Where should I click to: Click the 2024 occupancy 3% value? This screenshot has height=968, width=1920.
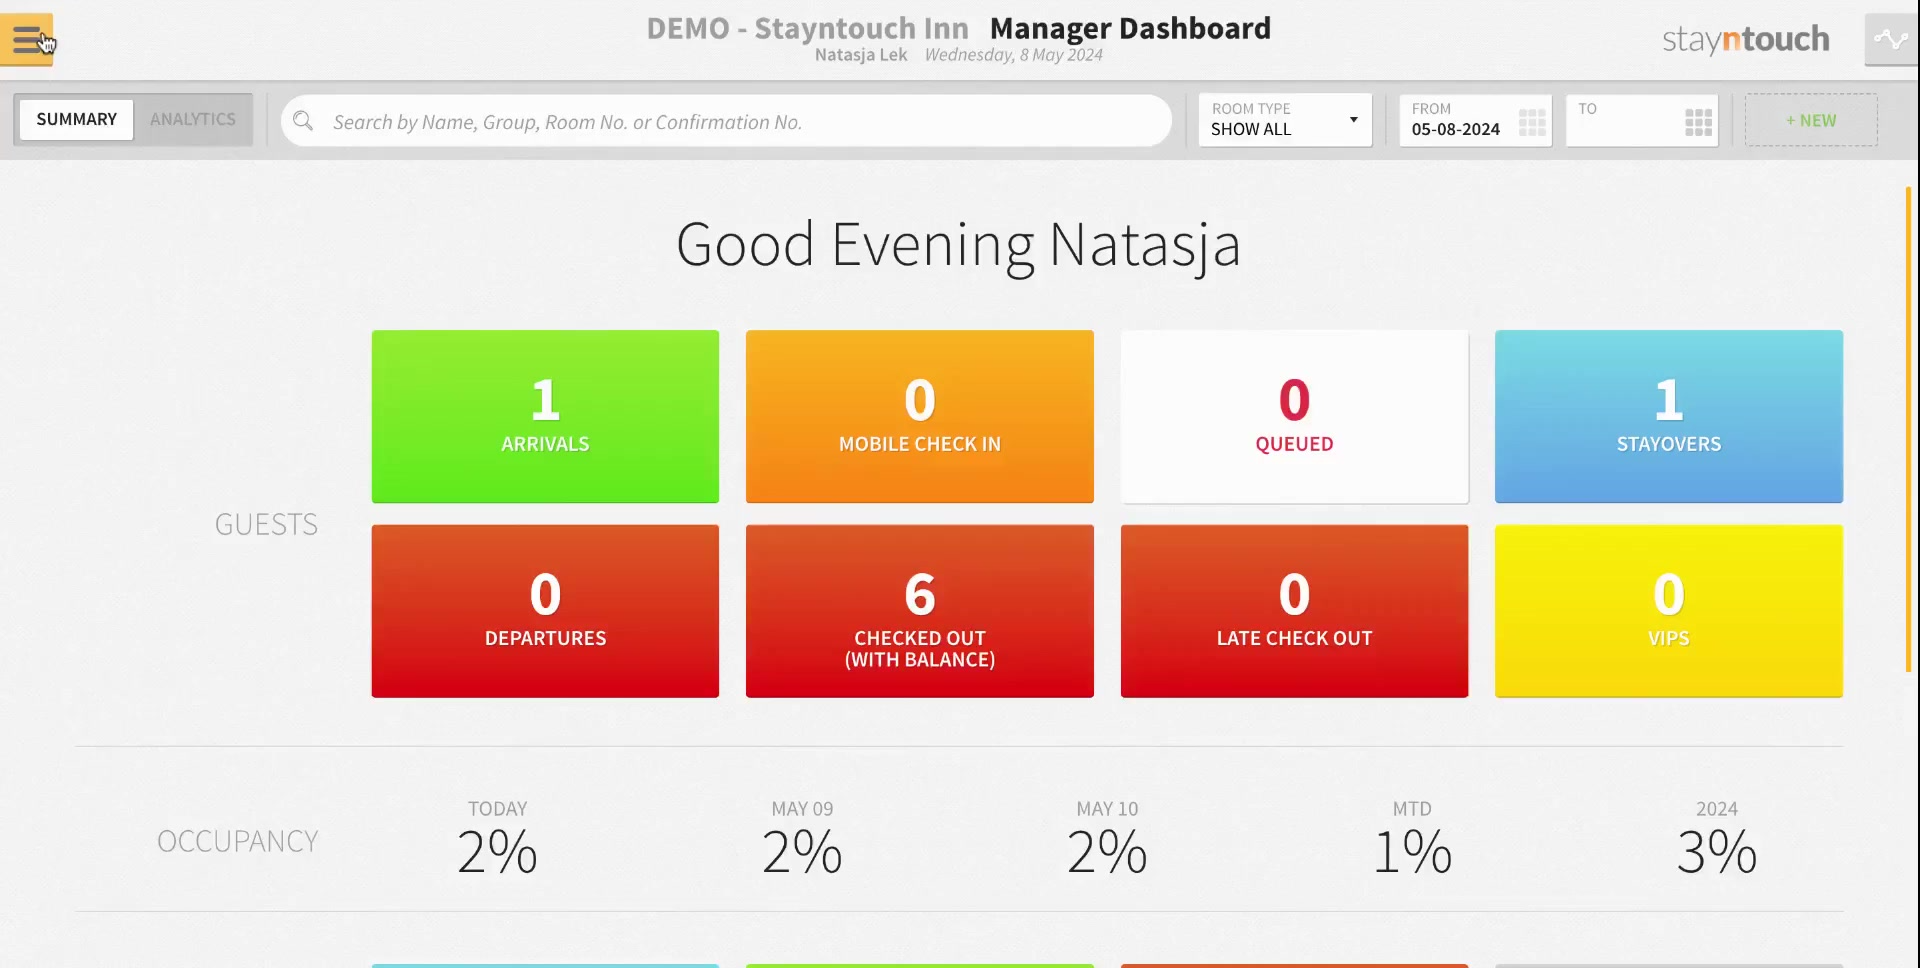(x=1717, y=852)
